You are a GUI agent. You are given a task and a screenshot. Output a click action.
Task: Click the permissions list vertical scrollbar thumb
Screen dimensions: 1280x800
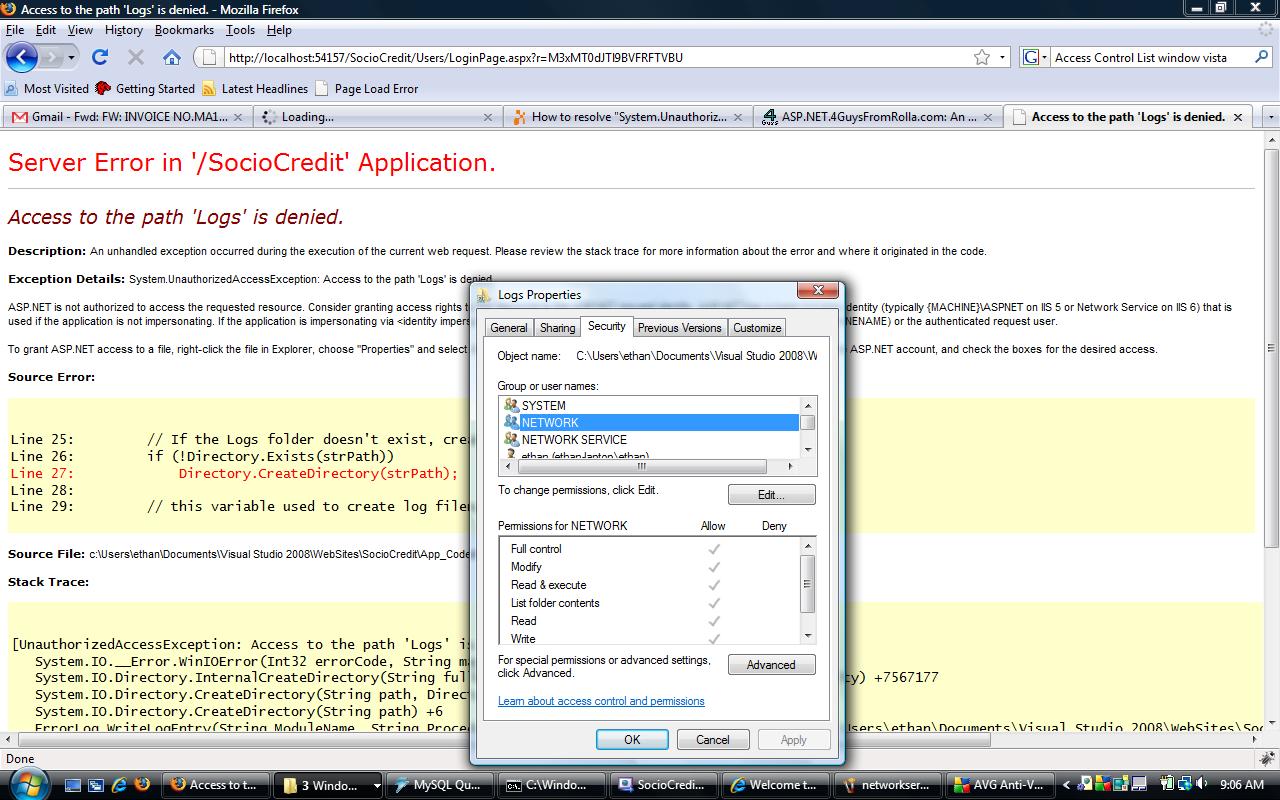(x=808, y=583)
